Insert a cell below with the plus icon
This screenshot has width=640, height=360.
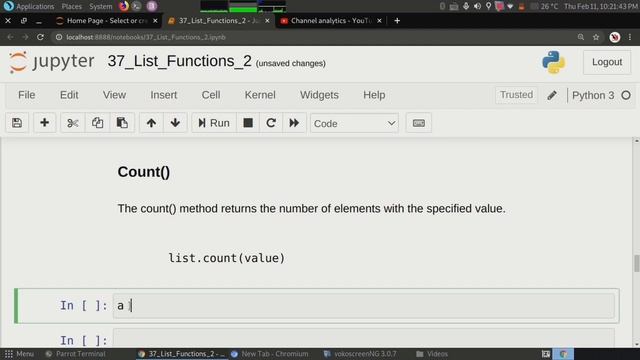(44, 123)
